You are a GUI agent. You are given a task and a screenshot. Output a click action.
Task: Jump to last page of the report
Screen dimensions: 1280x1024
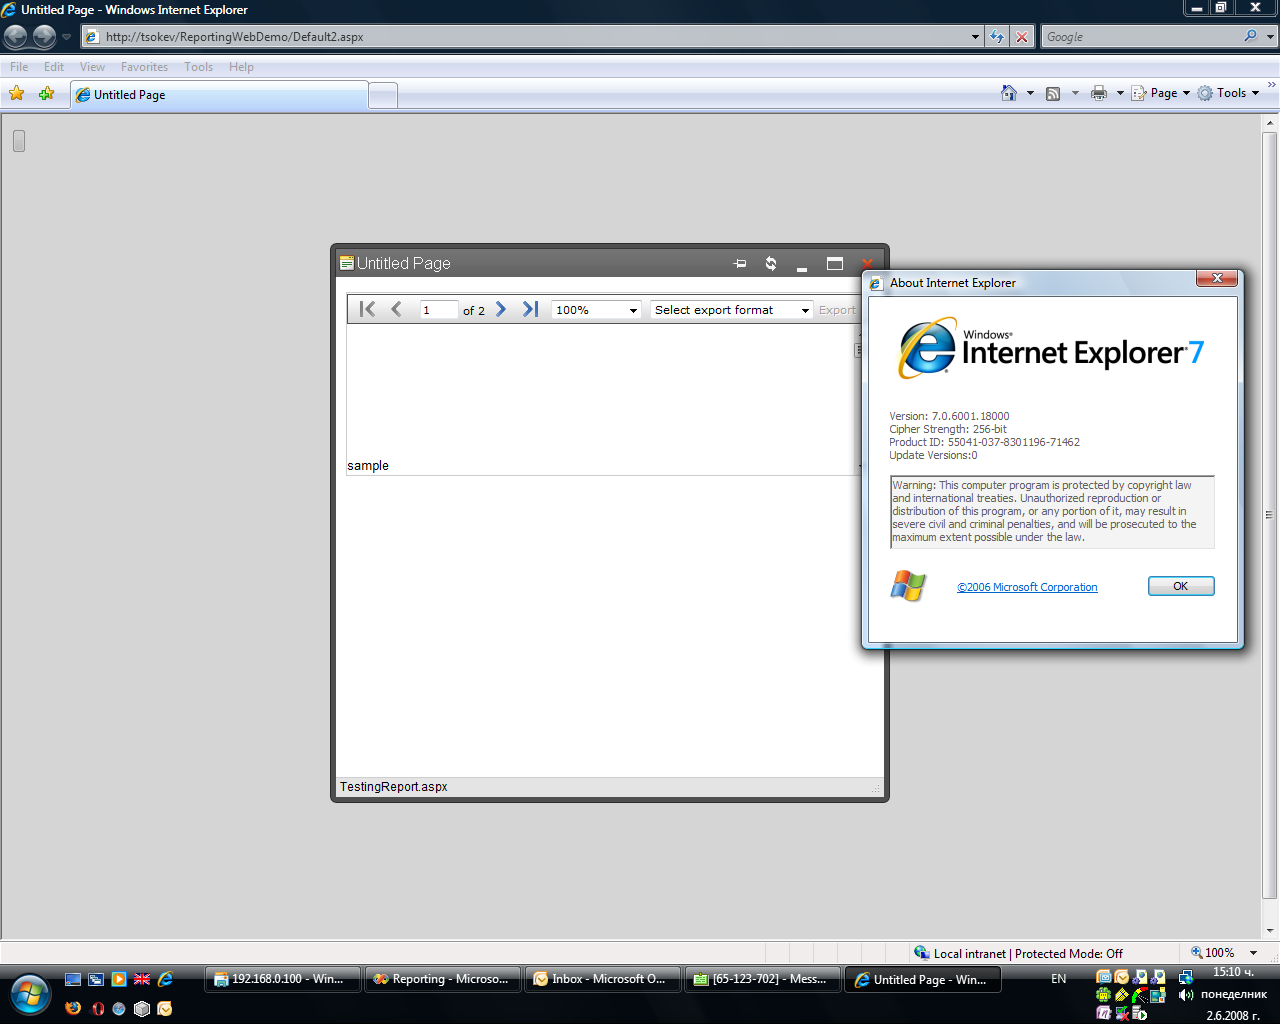(530, 309)
